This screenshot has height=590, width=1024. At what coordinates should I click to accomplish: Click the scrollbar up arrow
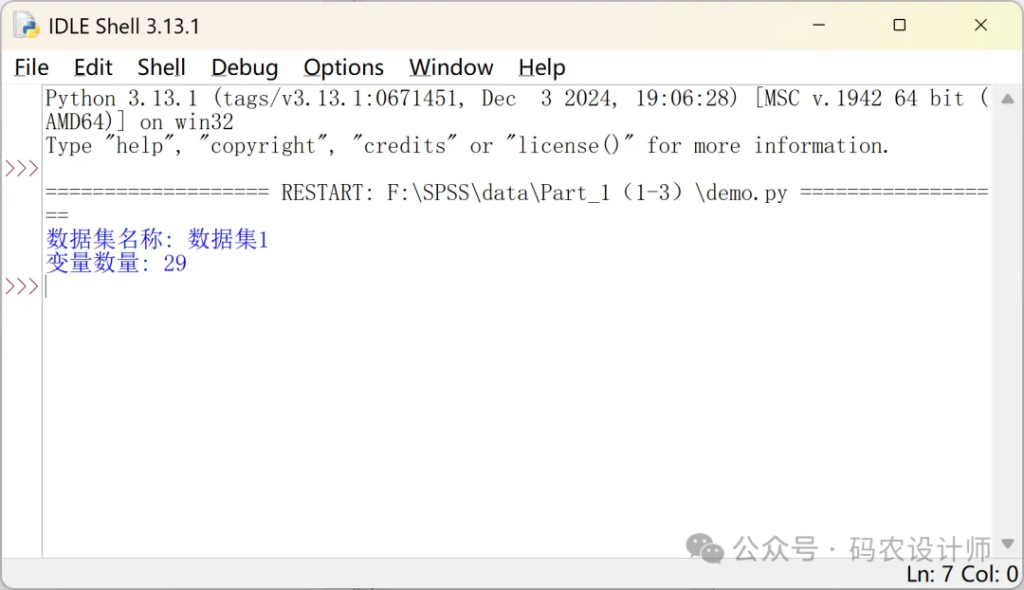1007,99
